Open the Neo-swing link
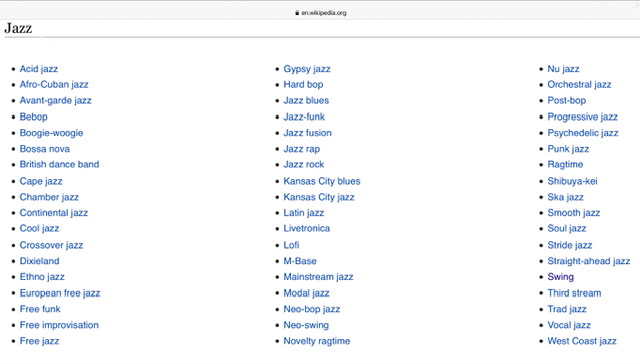The width and height of the screenshot is (640, 364). click(306, 325)
